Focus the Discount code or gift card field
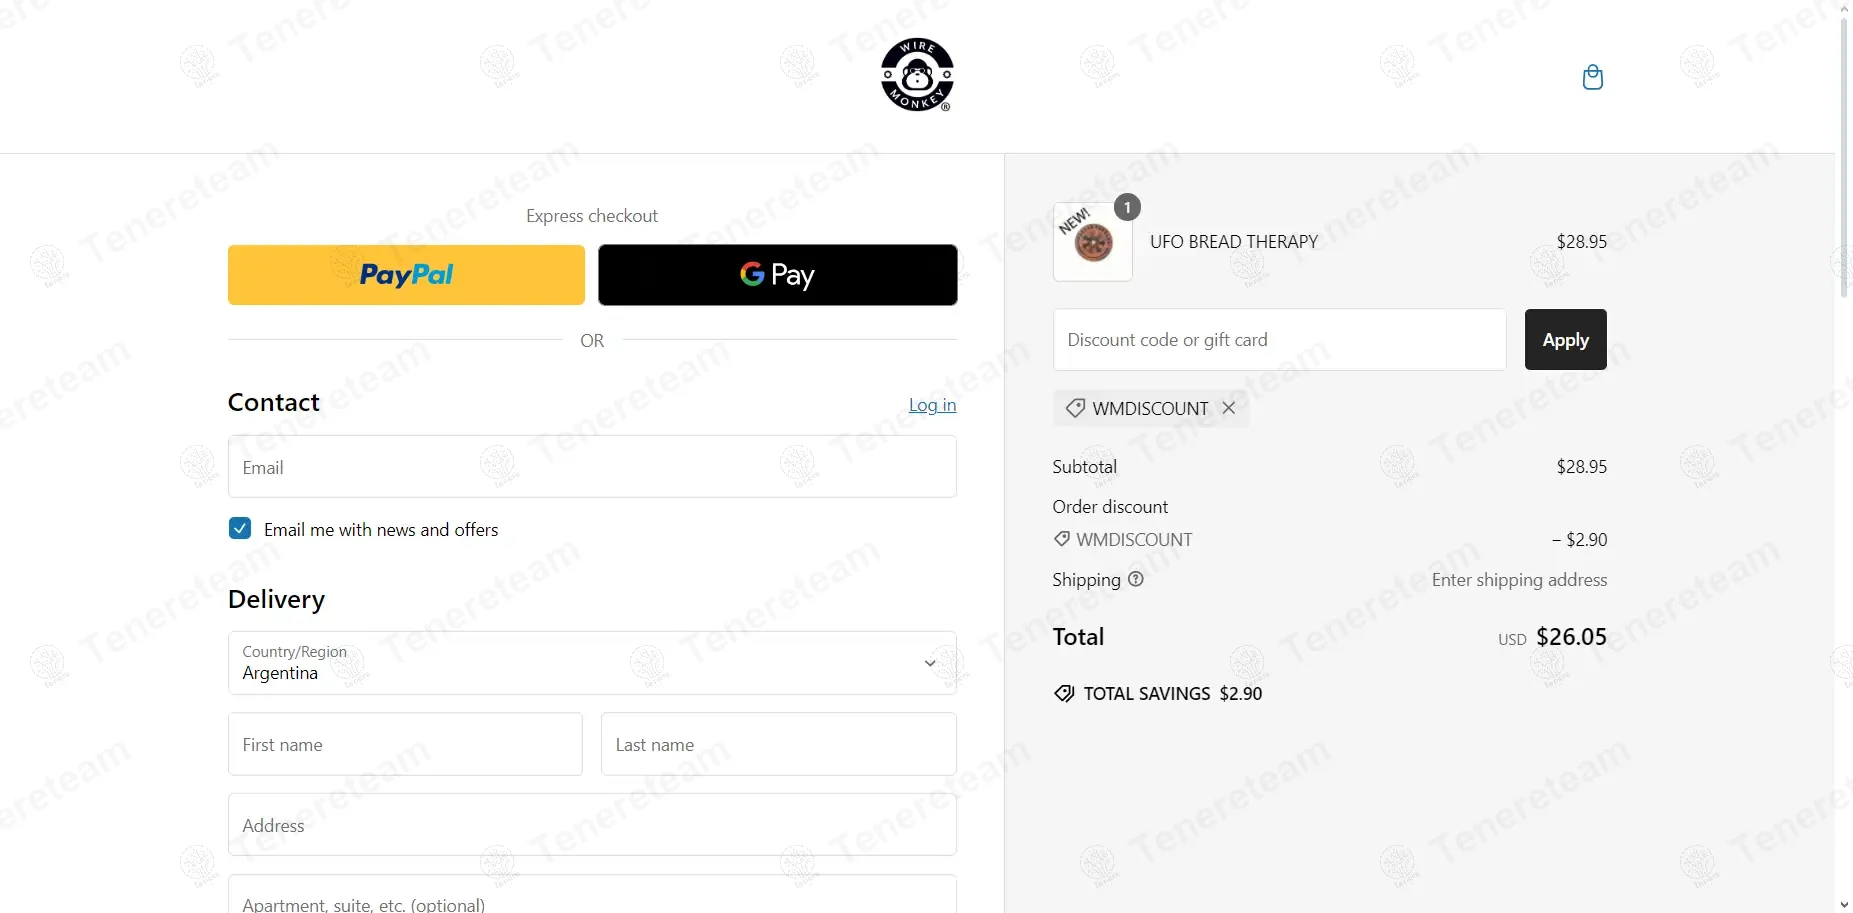Viewport: 1853px width, 913px height. click(1279, 340)
